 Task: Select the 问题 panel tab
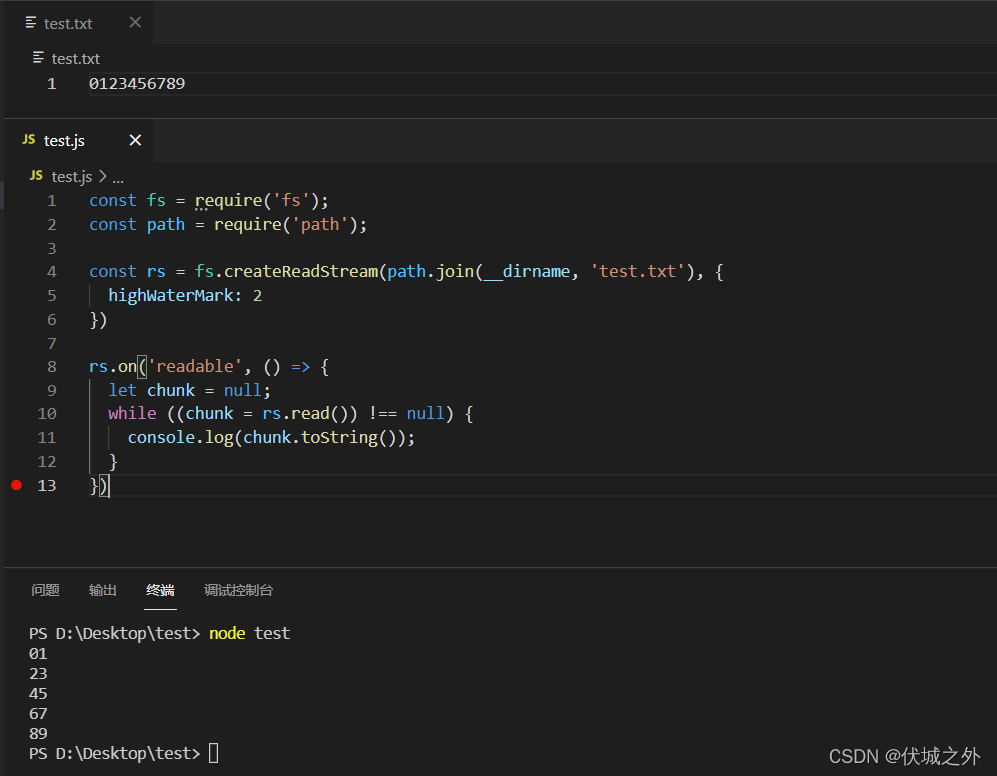45,590
